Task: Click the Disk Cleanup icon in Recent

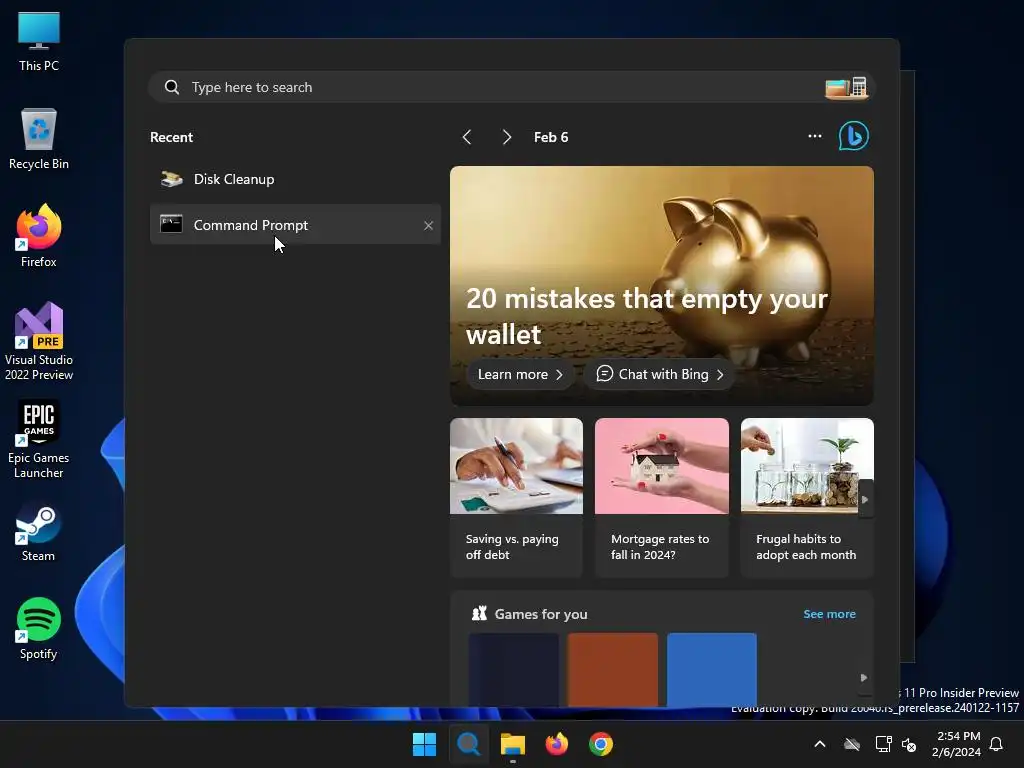Action: (172, 179)
